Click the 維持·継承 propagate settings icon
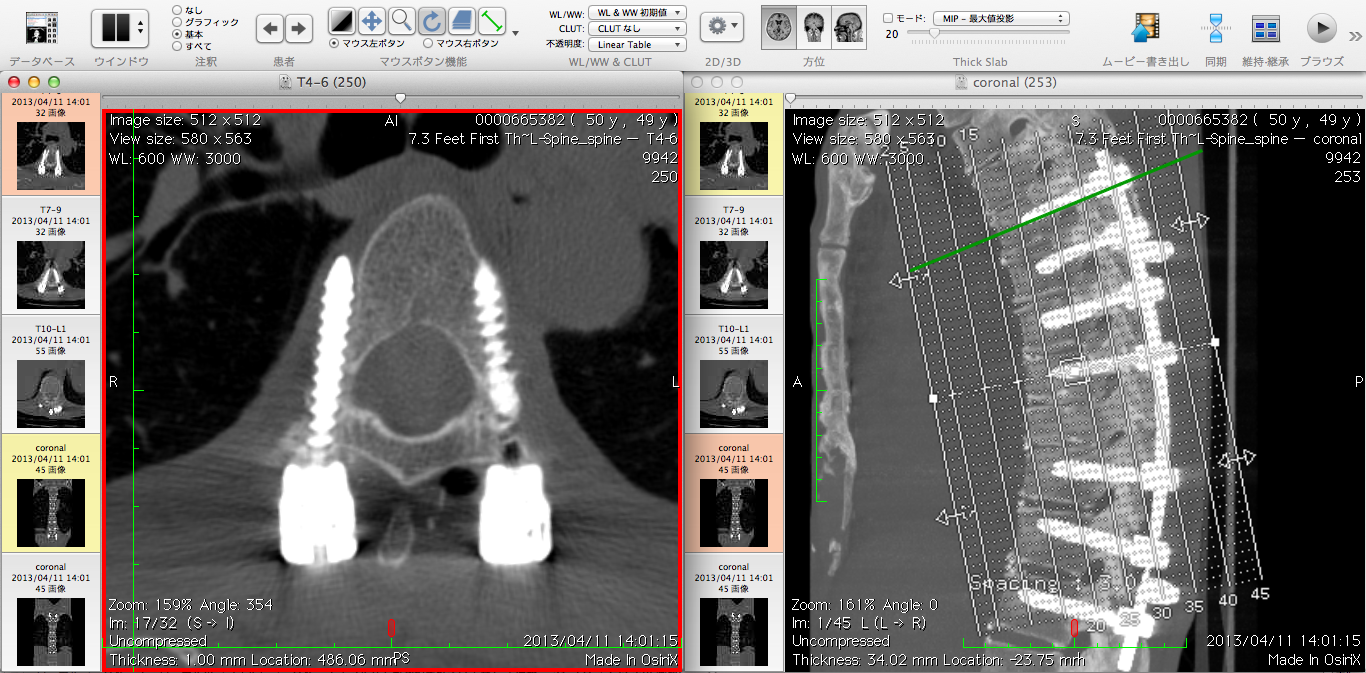 click(x=1266, y=29)
